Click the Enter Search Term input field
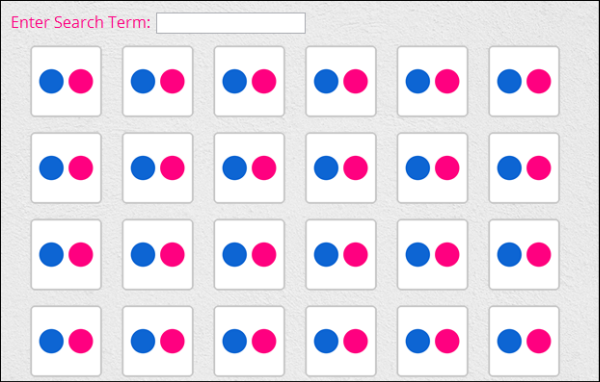Screen dimensions: 600x382 [231, 23]
